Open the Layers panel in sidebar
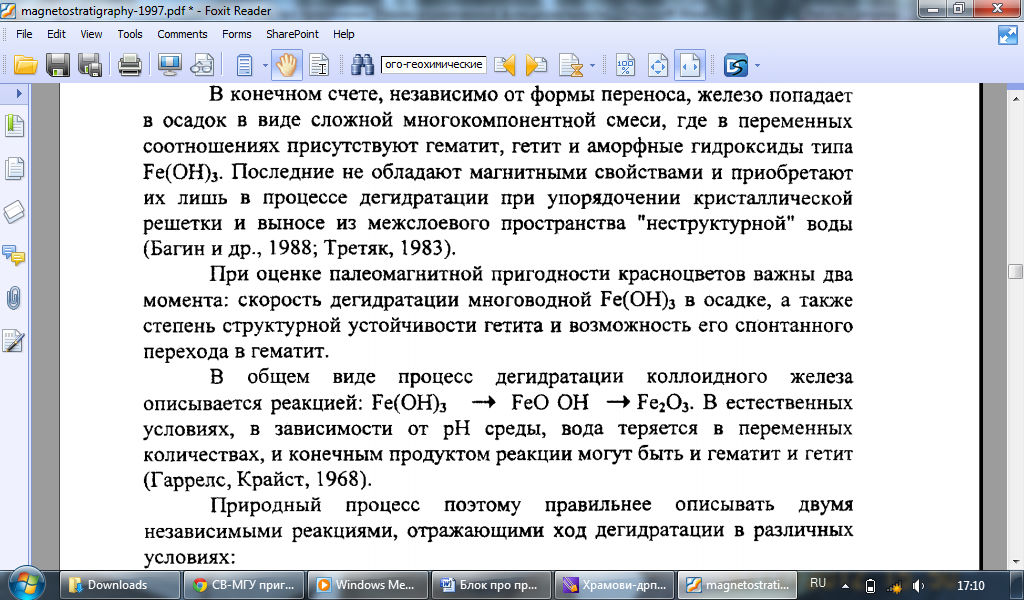 pyautogui.click(x=14, y=212)
